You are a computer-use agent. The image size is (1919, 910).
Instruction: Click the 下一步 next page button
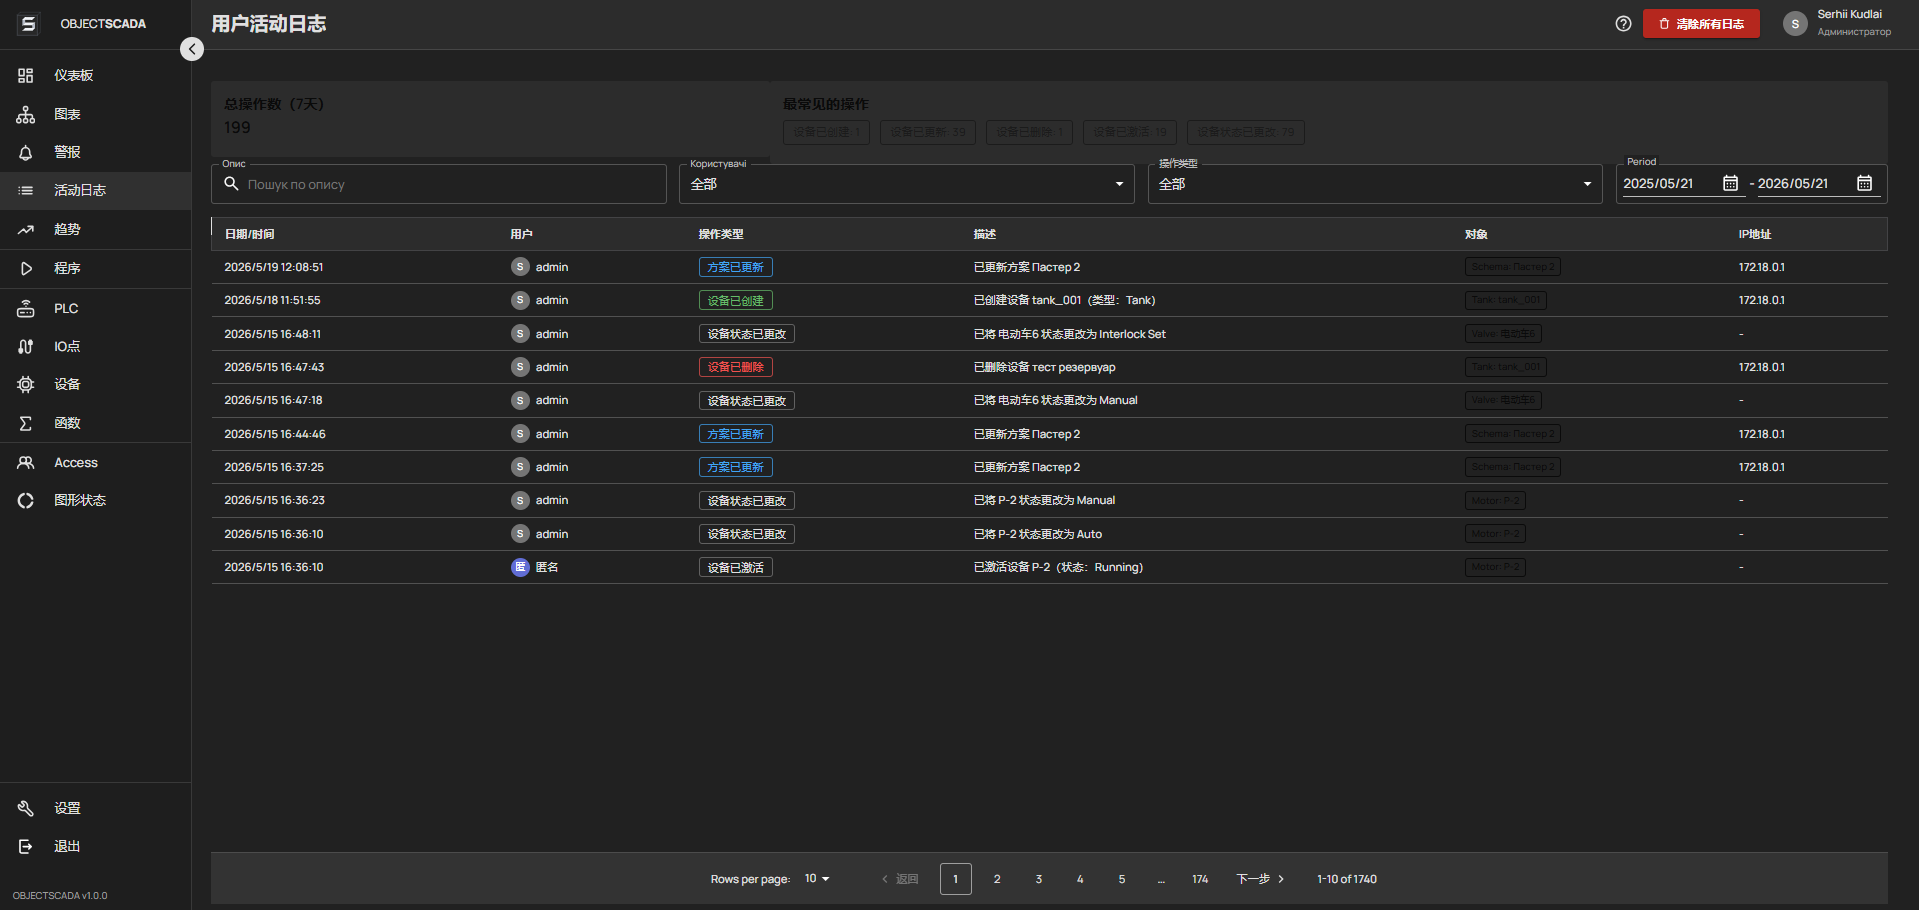tap(1260, 879)
